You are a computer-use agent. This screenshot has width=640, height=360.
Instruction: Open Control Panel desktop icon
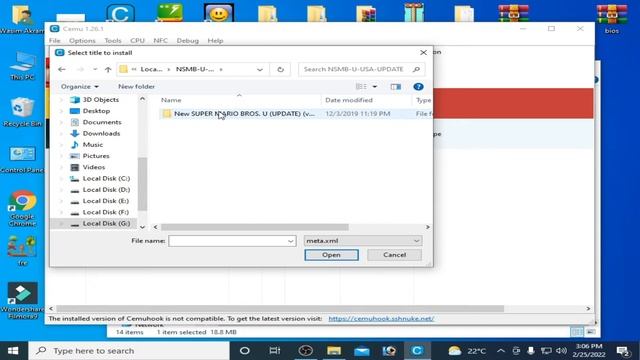22,159
